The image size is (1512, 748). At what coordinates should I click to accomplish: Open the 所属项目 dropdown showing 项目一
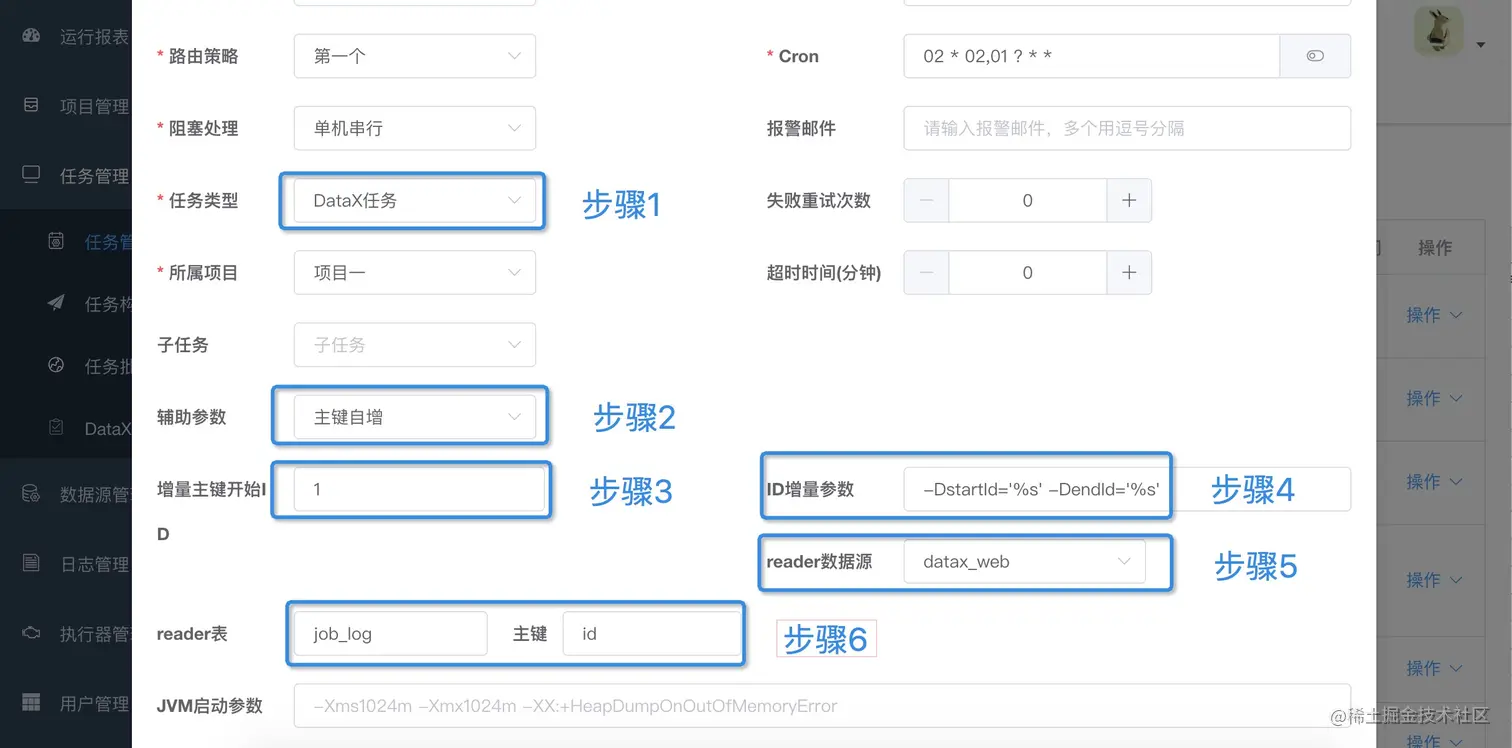414,272
